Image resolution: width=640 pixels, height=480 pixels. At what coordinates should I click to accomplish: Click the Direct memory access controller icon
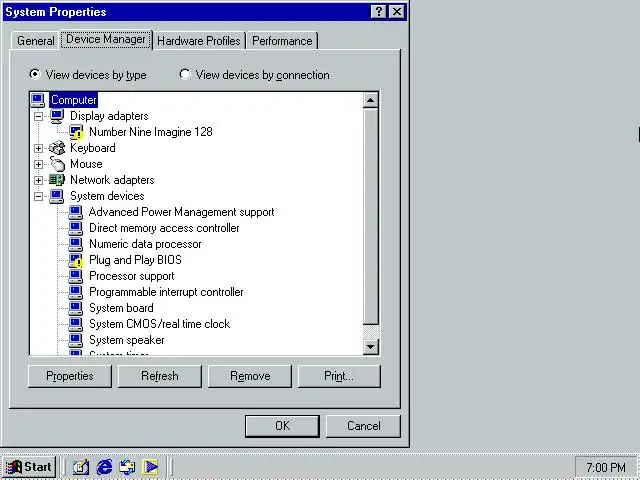76,228
